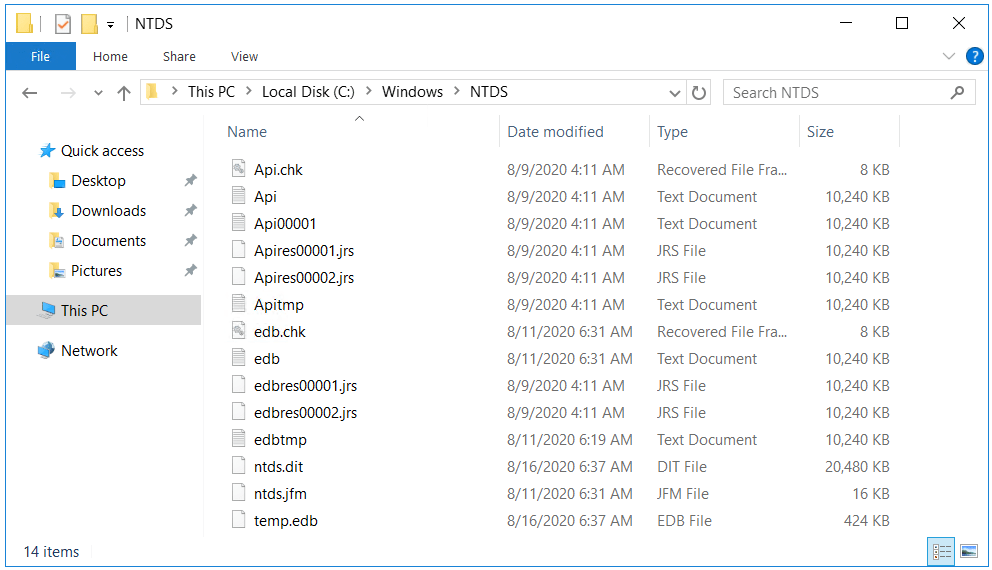Switch to the Share ribbon tab
Screen dimensions: 992x570
[x=179, y=56]
